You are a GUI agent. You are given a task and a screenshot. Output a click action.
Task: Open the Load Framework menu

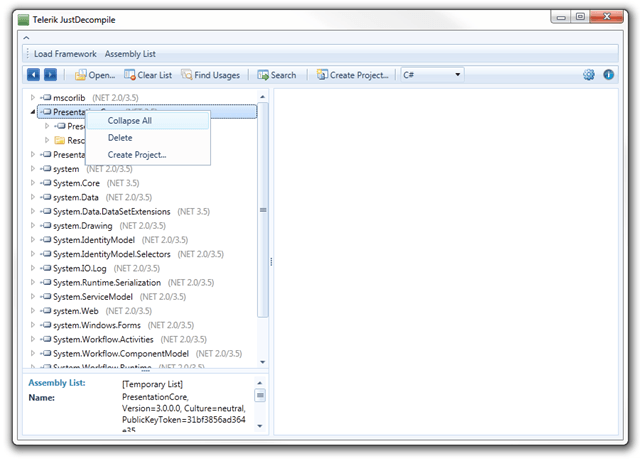point(65,54)
